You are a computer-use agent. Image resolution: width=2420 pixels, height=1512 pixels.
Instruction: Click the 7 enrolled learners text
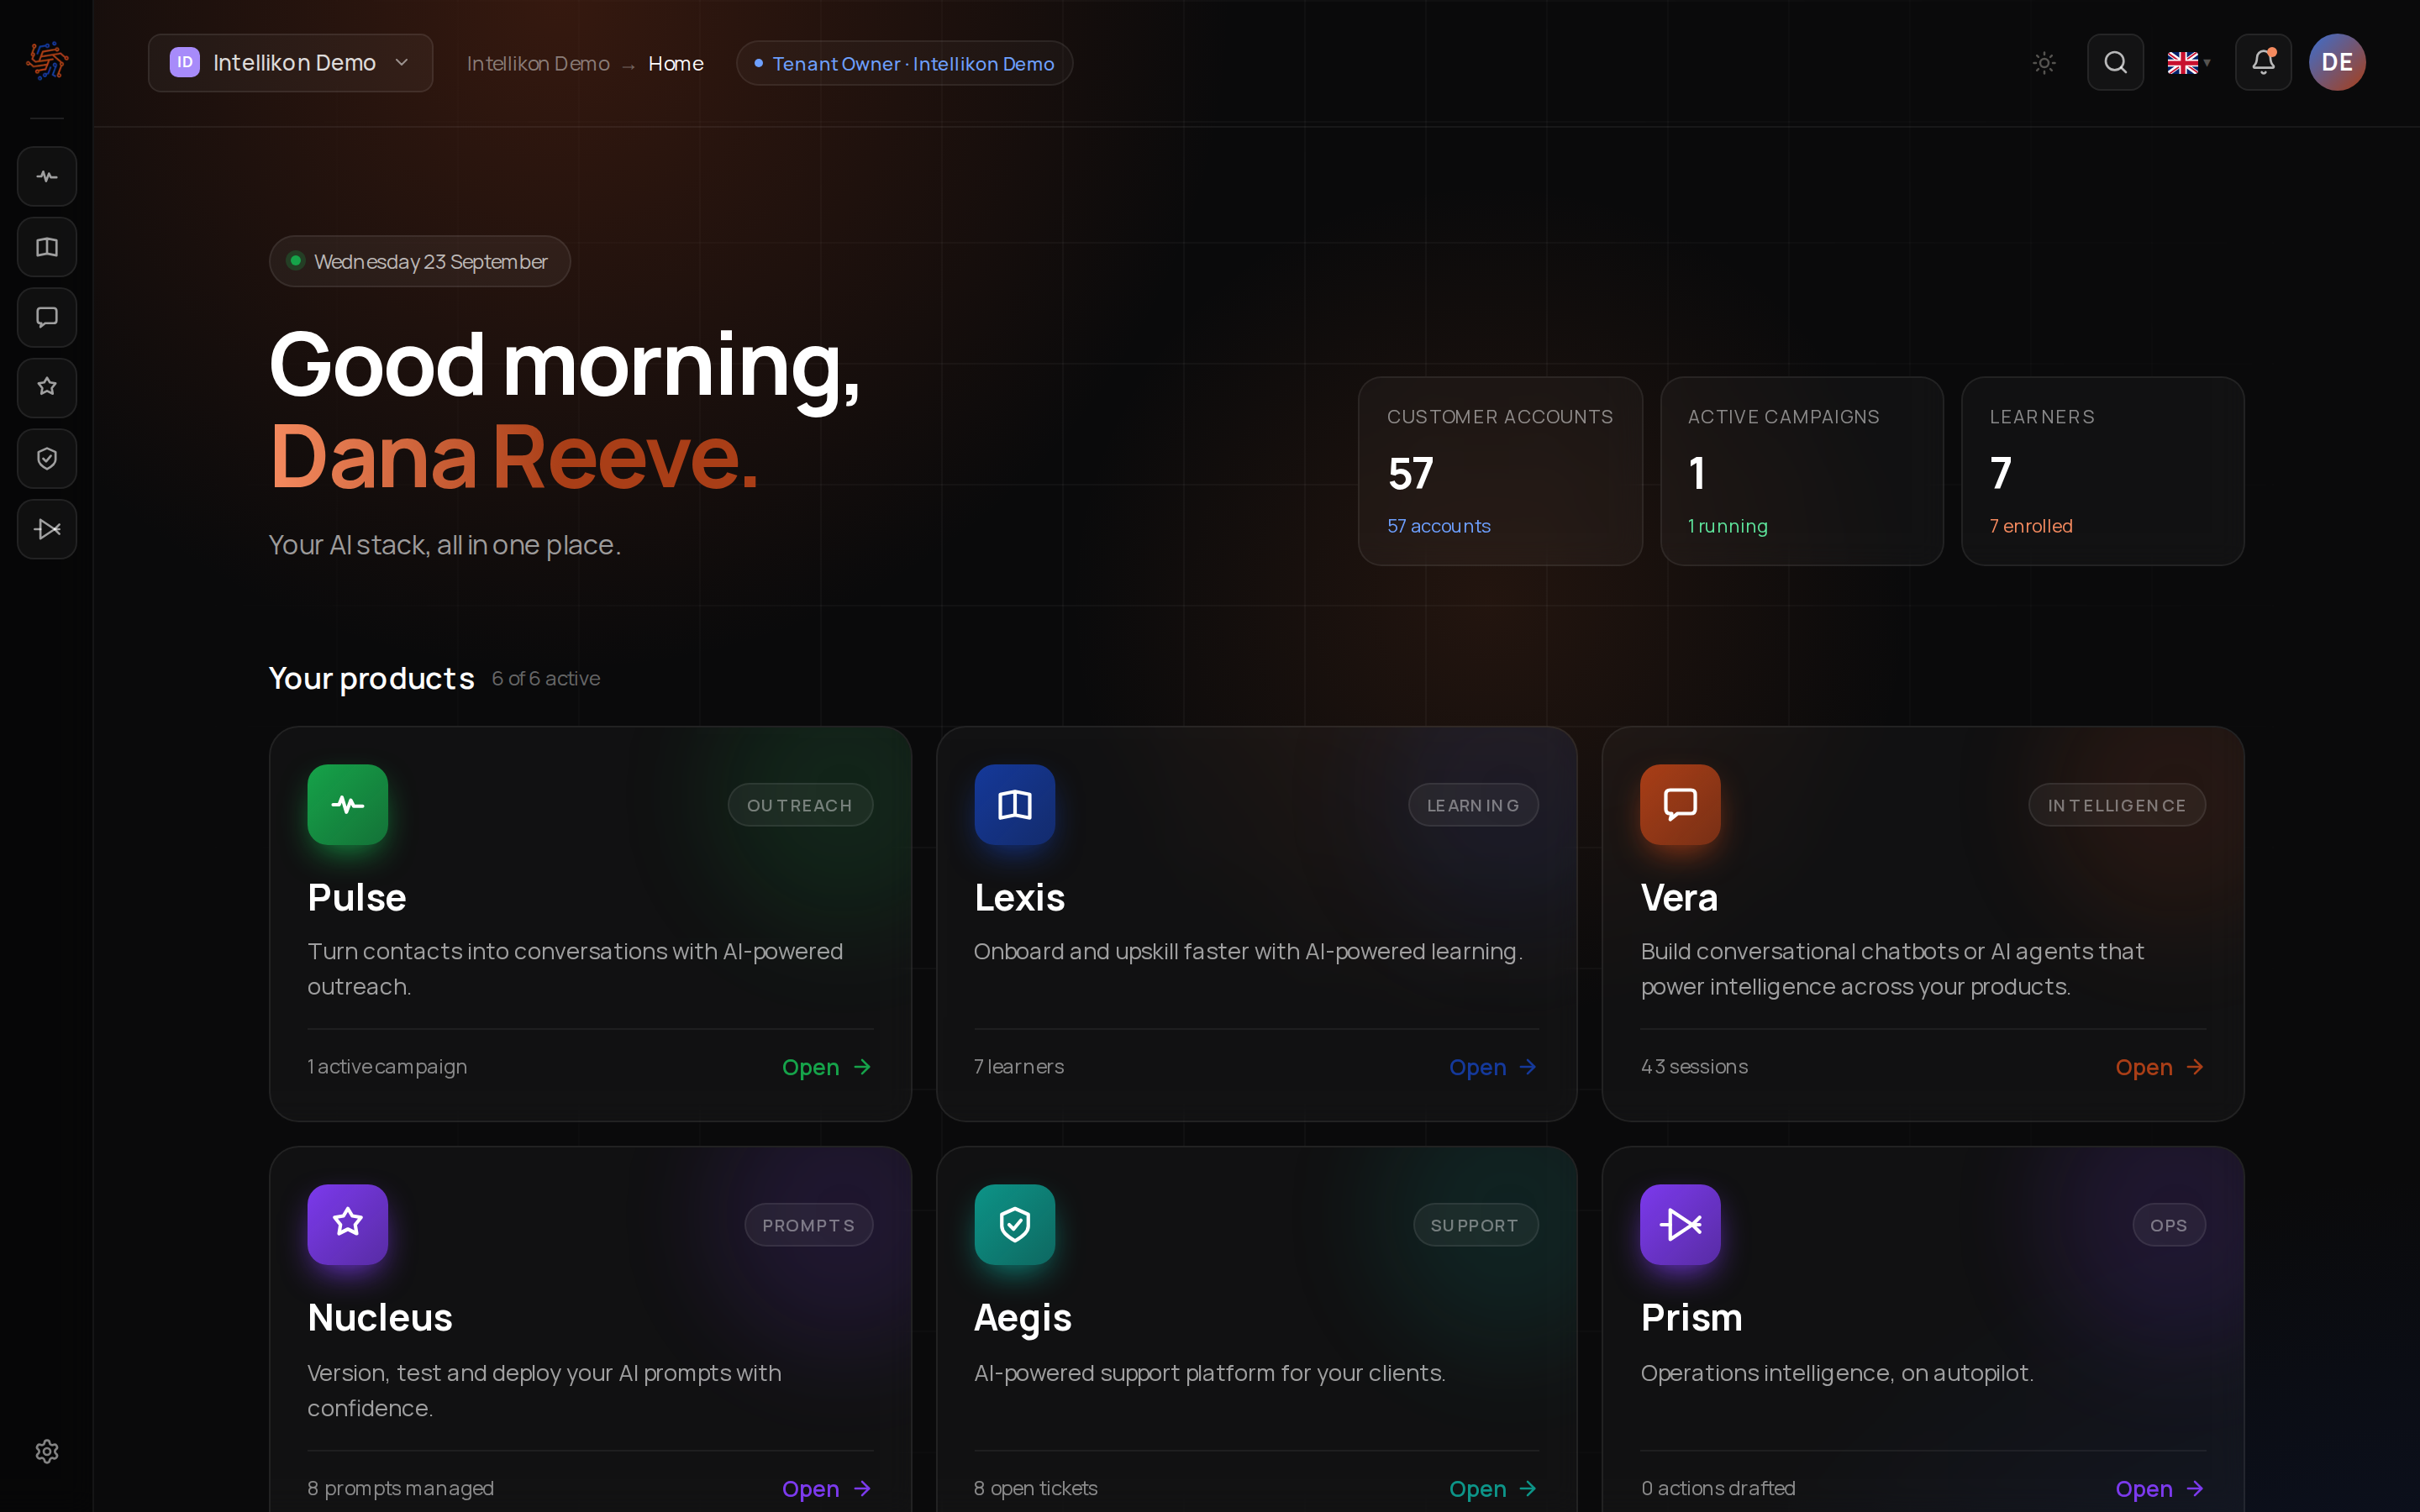coord(2030,526)
